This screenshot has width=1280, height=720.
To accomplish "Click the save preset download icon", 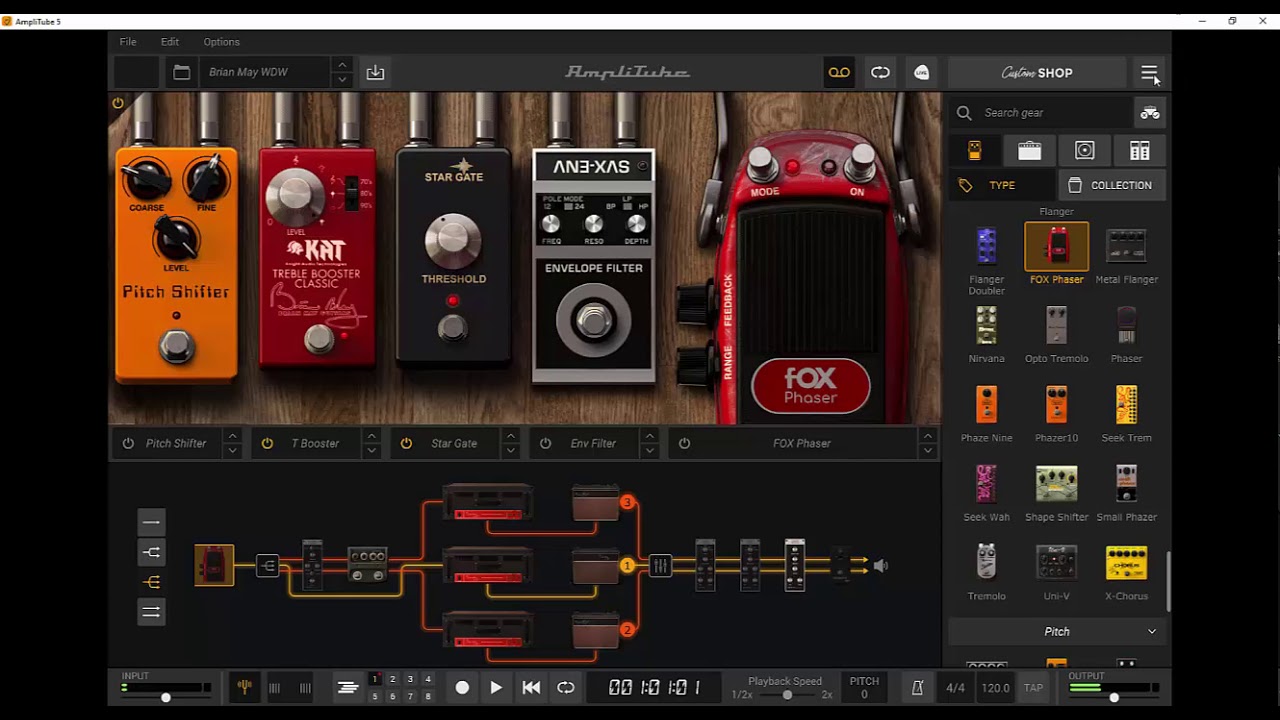I will tap(375, 72).
